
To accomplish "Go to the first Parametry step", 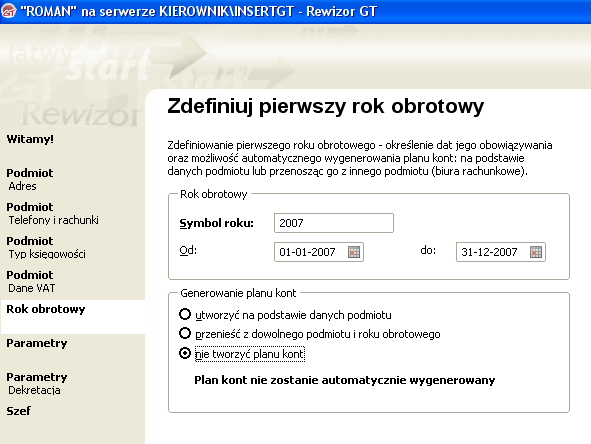I will 37,343.
